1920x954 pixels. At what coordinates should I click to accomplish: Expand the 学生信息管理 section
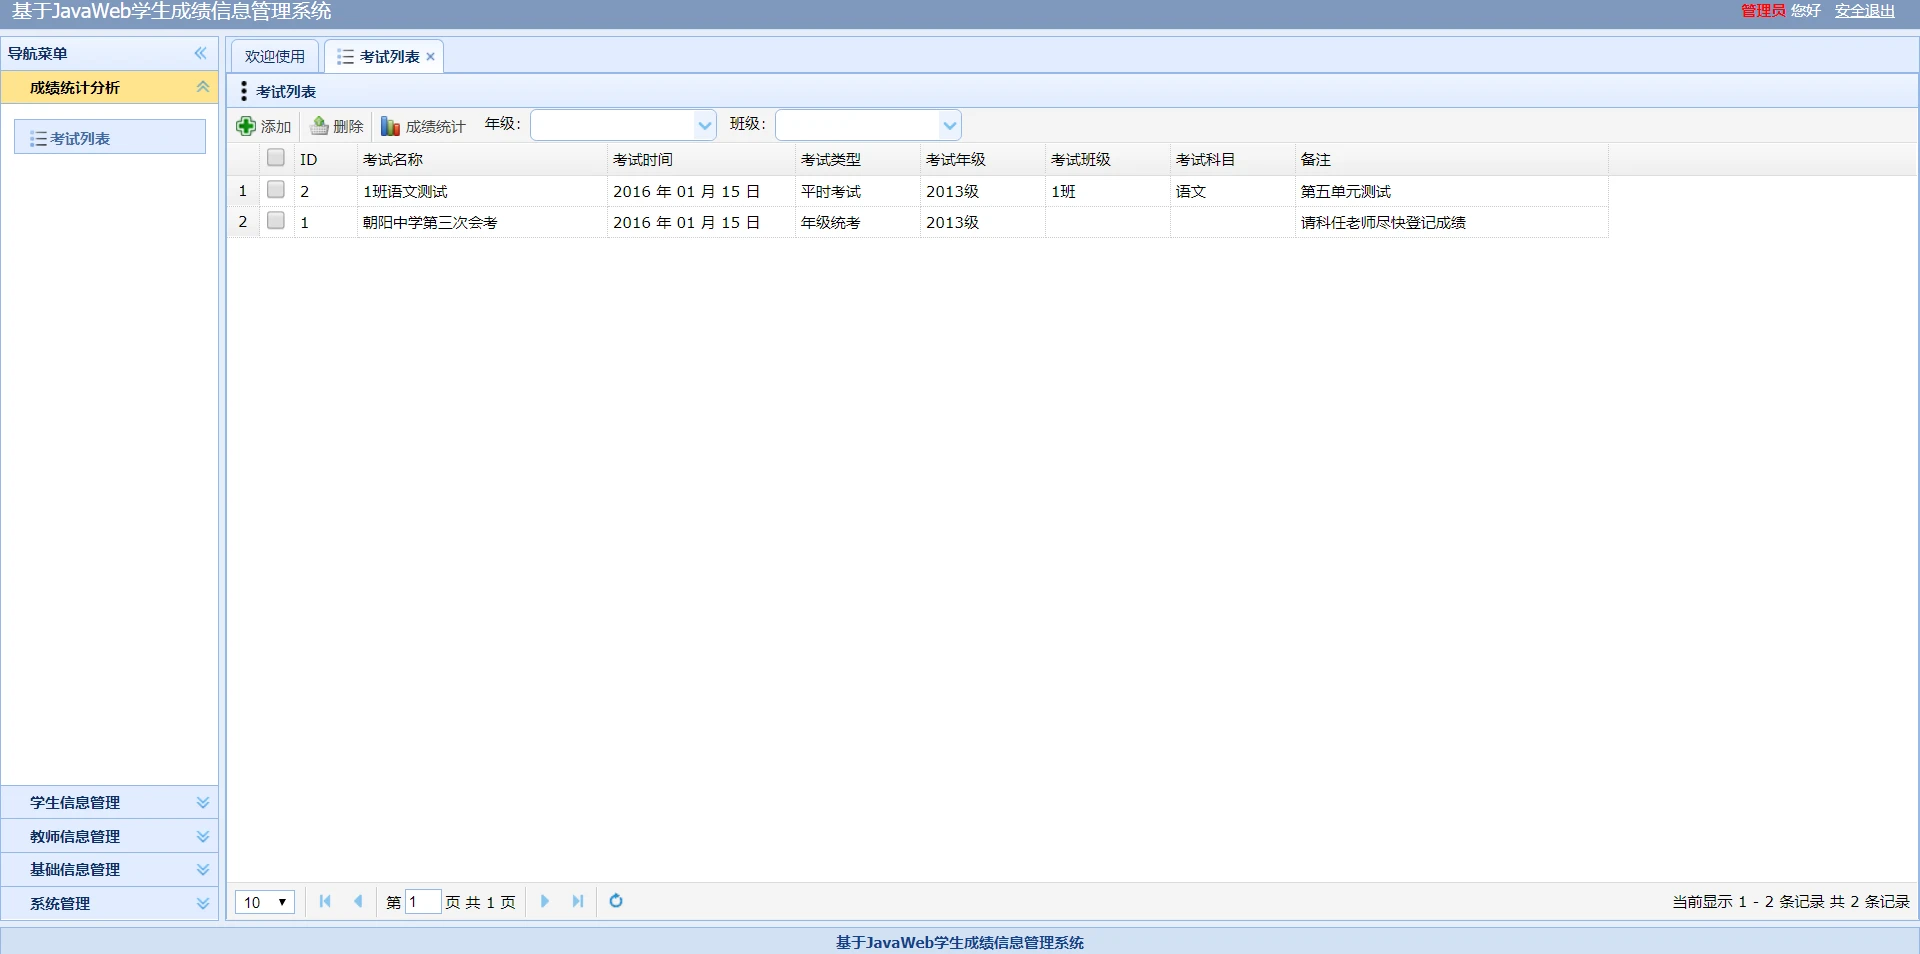point(203,802)
